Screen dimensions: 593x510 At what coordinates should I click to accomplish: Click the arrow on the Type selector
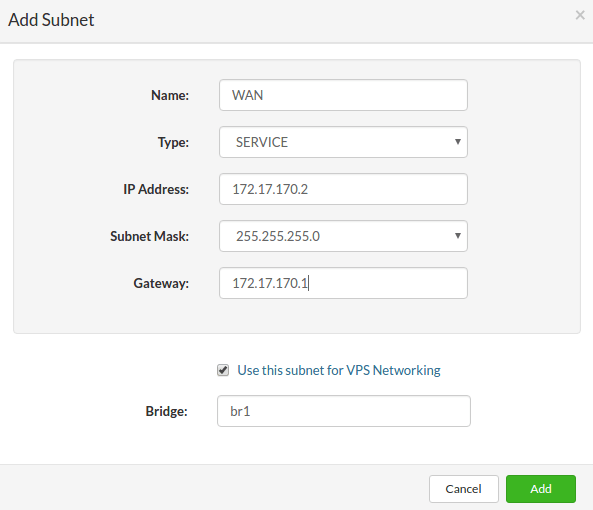click(458, 142)
